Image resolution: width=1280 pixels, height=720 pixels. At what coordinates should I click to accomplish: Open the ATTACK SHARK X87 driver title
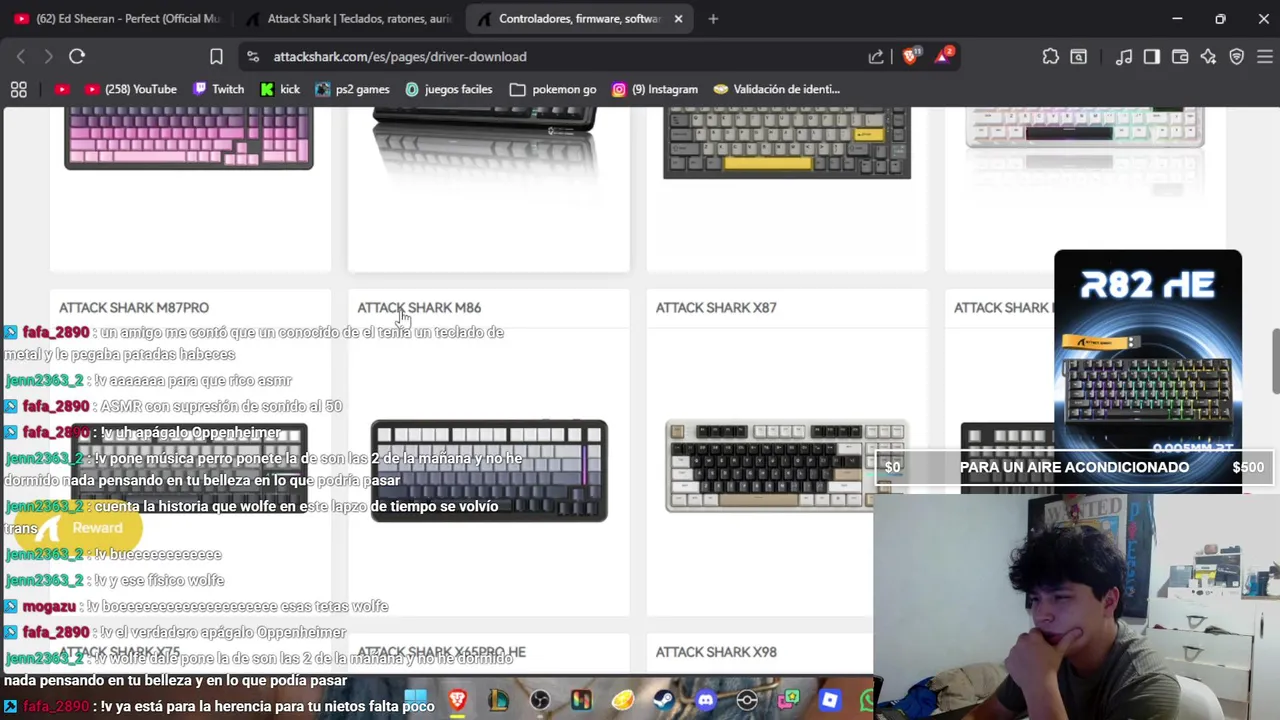[716, 308]
